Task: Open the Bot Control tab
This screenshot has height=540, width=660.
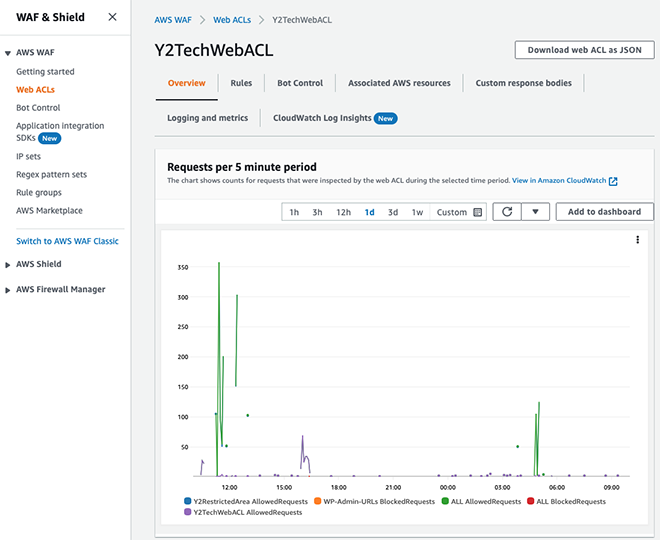Action: tap(300, 83)
